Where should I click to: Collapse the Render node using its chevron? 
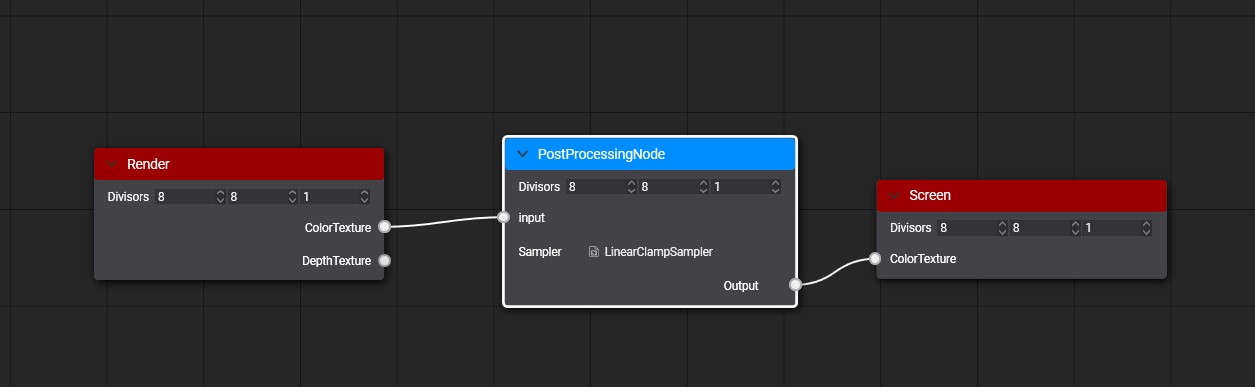click(112, 164)
